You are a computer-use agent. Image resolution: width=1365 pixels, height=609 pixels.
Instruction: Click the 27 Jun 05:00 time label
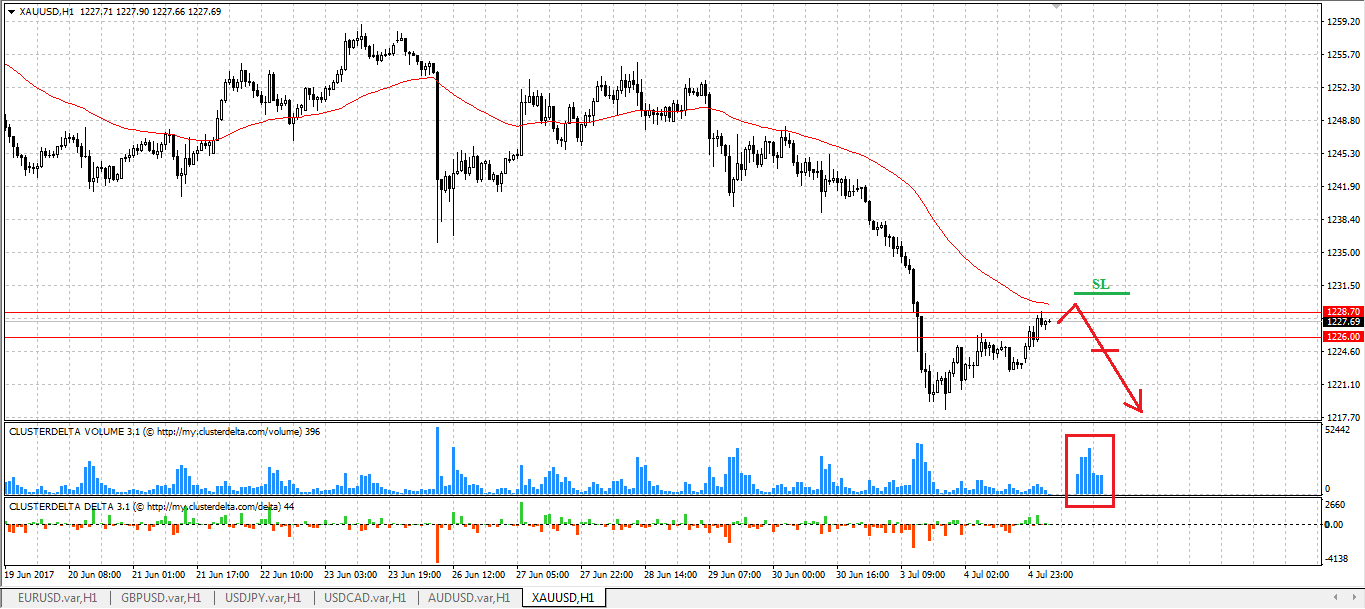click(x=544, y=576)
